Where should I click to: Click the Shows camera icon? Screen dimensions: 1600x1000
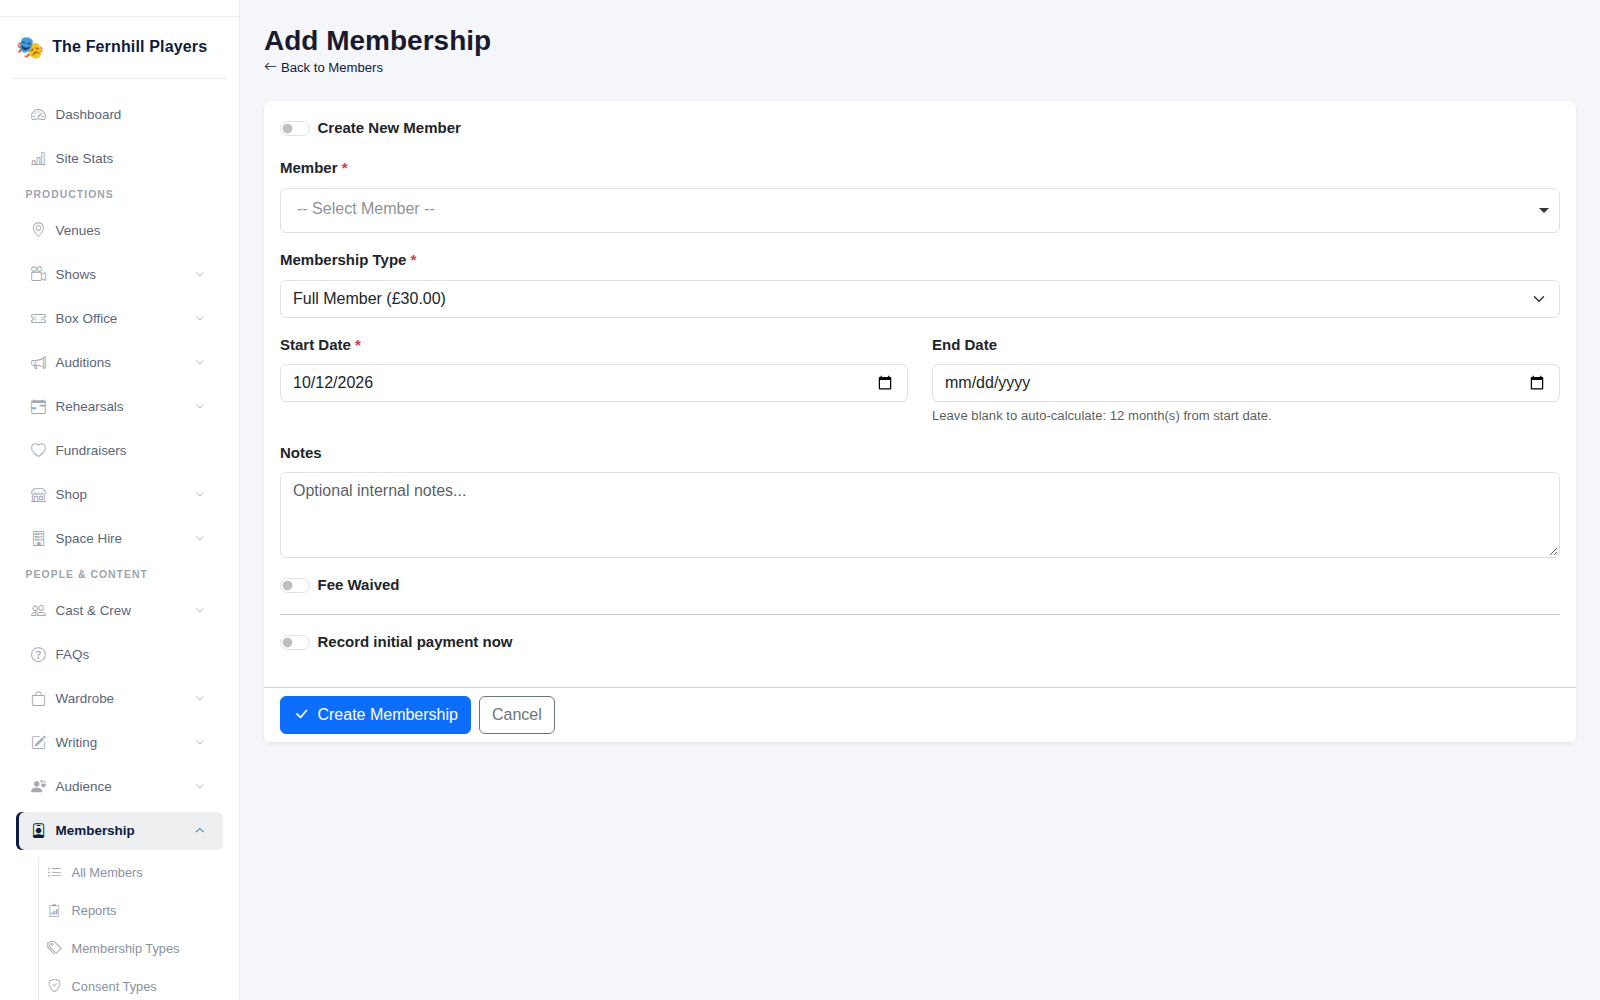(38, 274)
